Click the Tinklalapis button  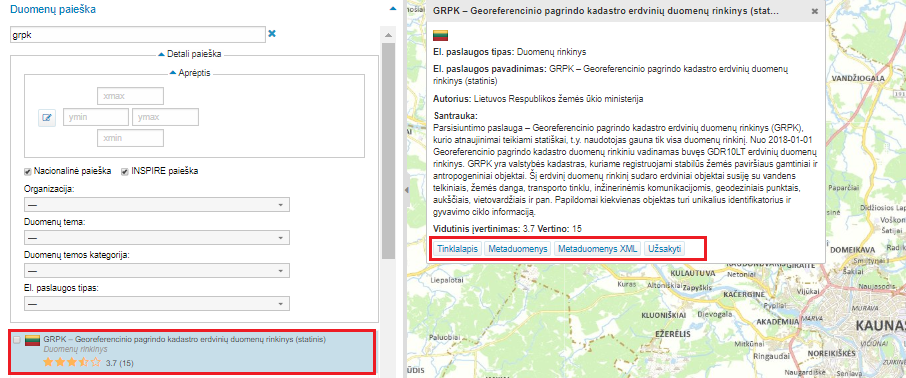[x=457, y=249]
